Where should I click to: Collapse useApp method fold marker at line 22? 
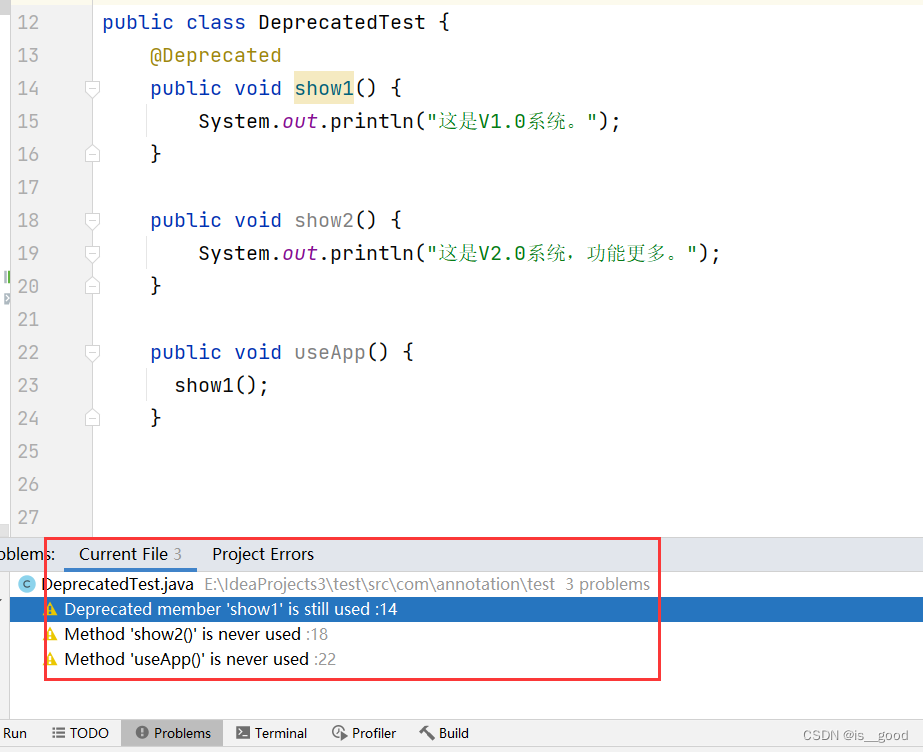click(x=92, y=352)
